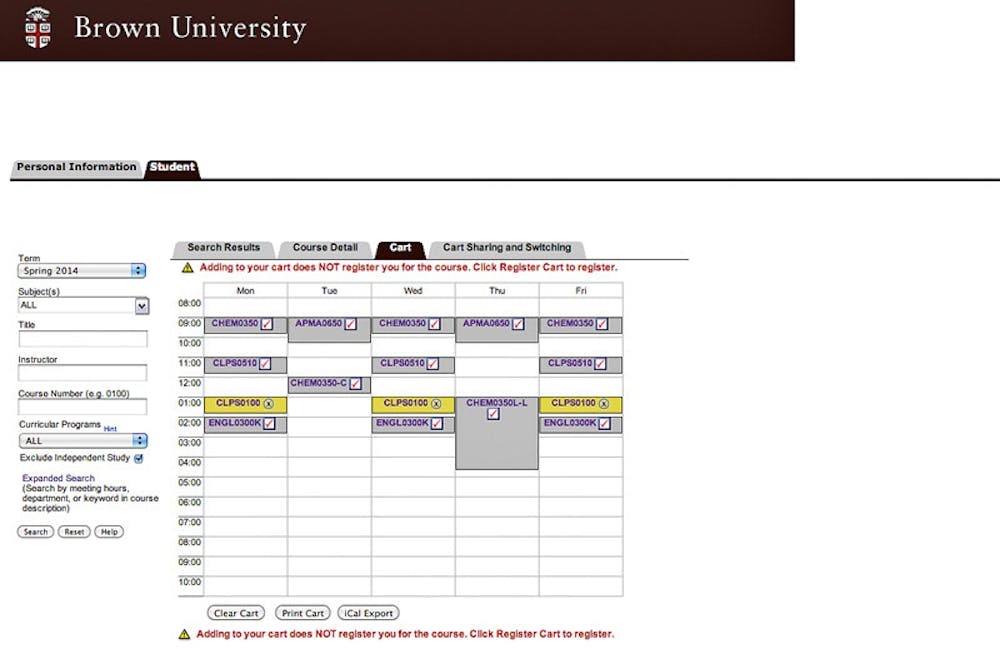Open the Cart Sharing and Switching tab
This screenshot has width=1000, height=649.
[507, 248]
